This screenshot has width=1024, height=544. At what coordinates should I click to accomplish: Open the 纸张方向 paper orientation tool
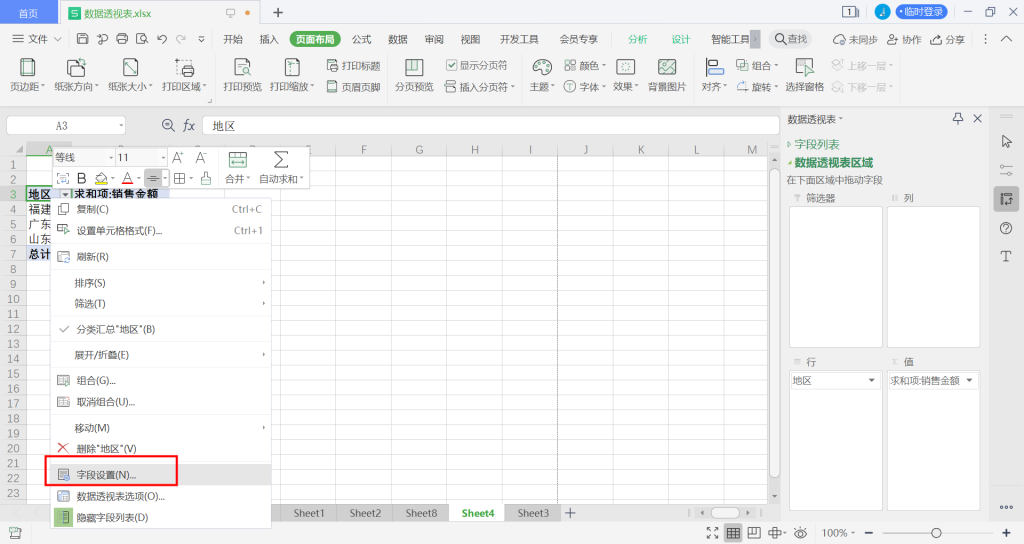(76, 74)
